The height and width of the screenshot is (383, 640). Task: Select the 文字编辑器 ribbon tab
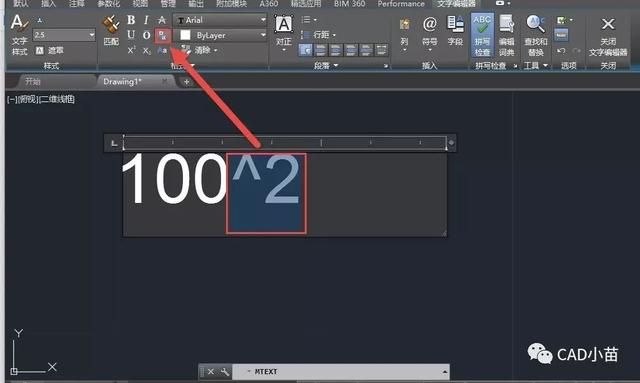(456, 4)
